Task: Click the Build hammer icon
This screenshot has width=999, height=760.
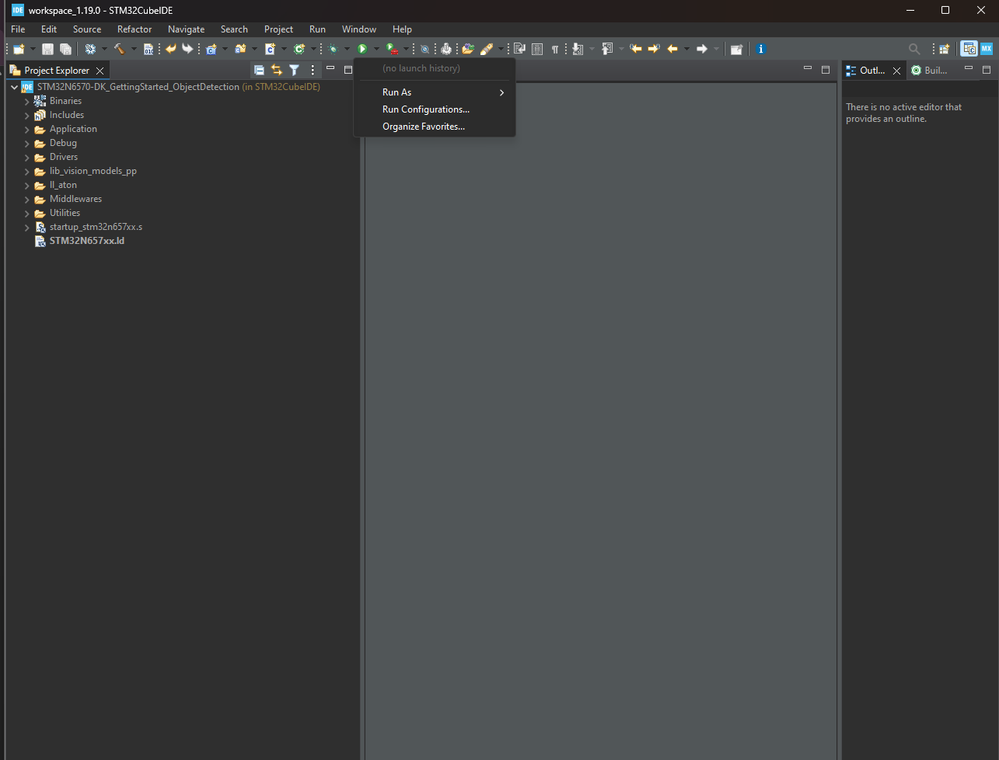Action: click(119, 49)
